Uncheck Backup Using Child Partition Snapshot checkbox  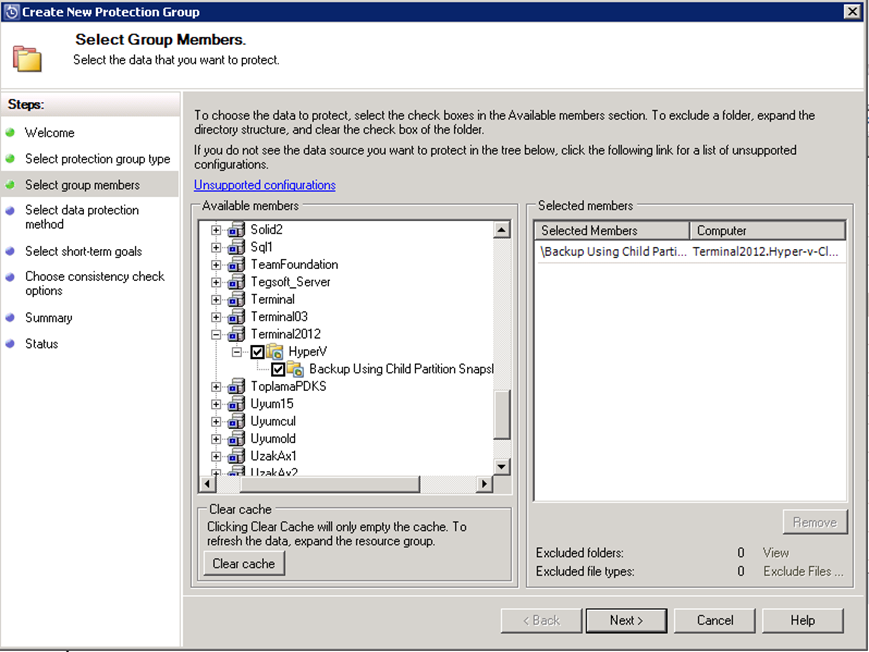(278, 369)
